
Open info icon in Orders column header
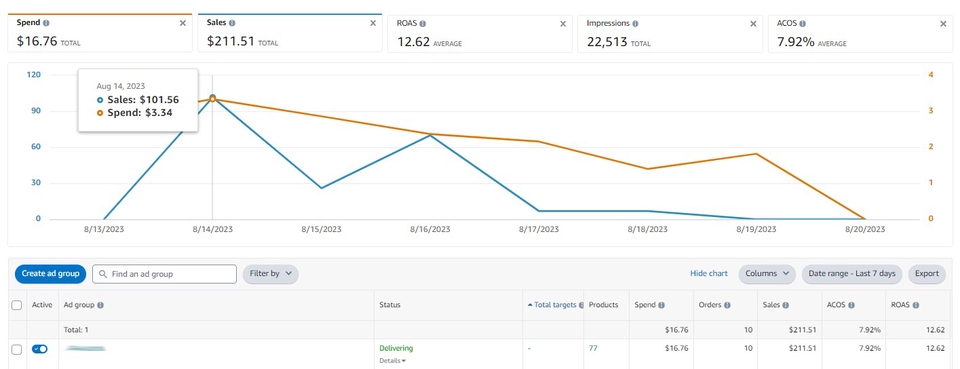pos(727,305)
